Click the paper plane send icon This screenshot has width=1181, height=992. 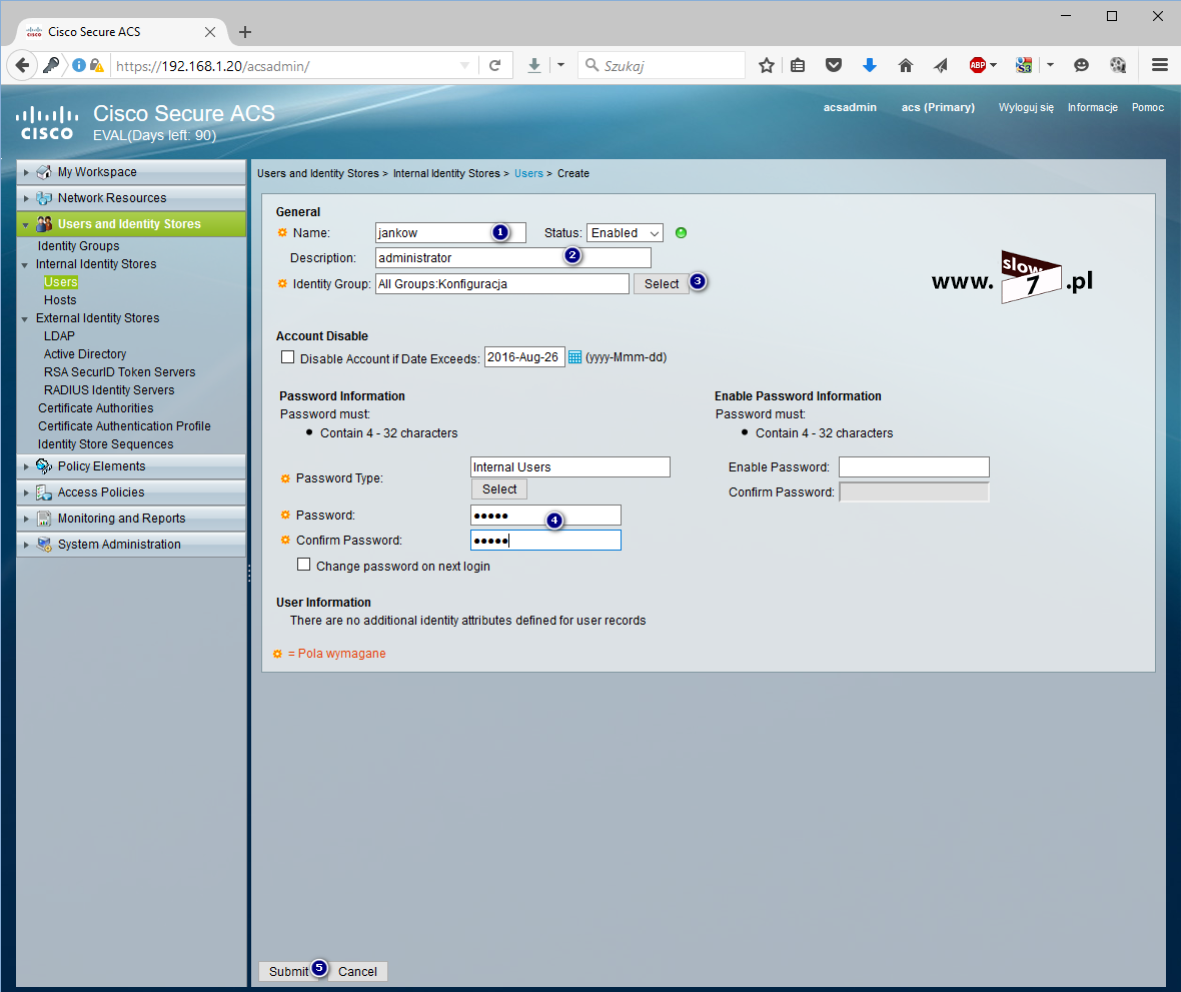[941, 66]
